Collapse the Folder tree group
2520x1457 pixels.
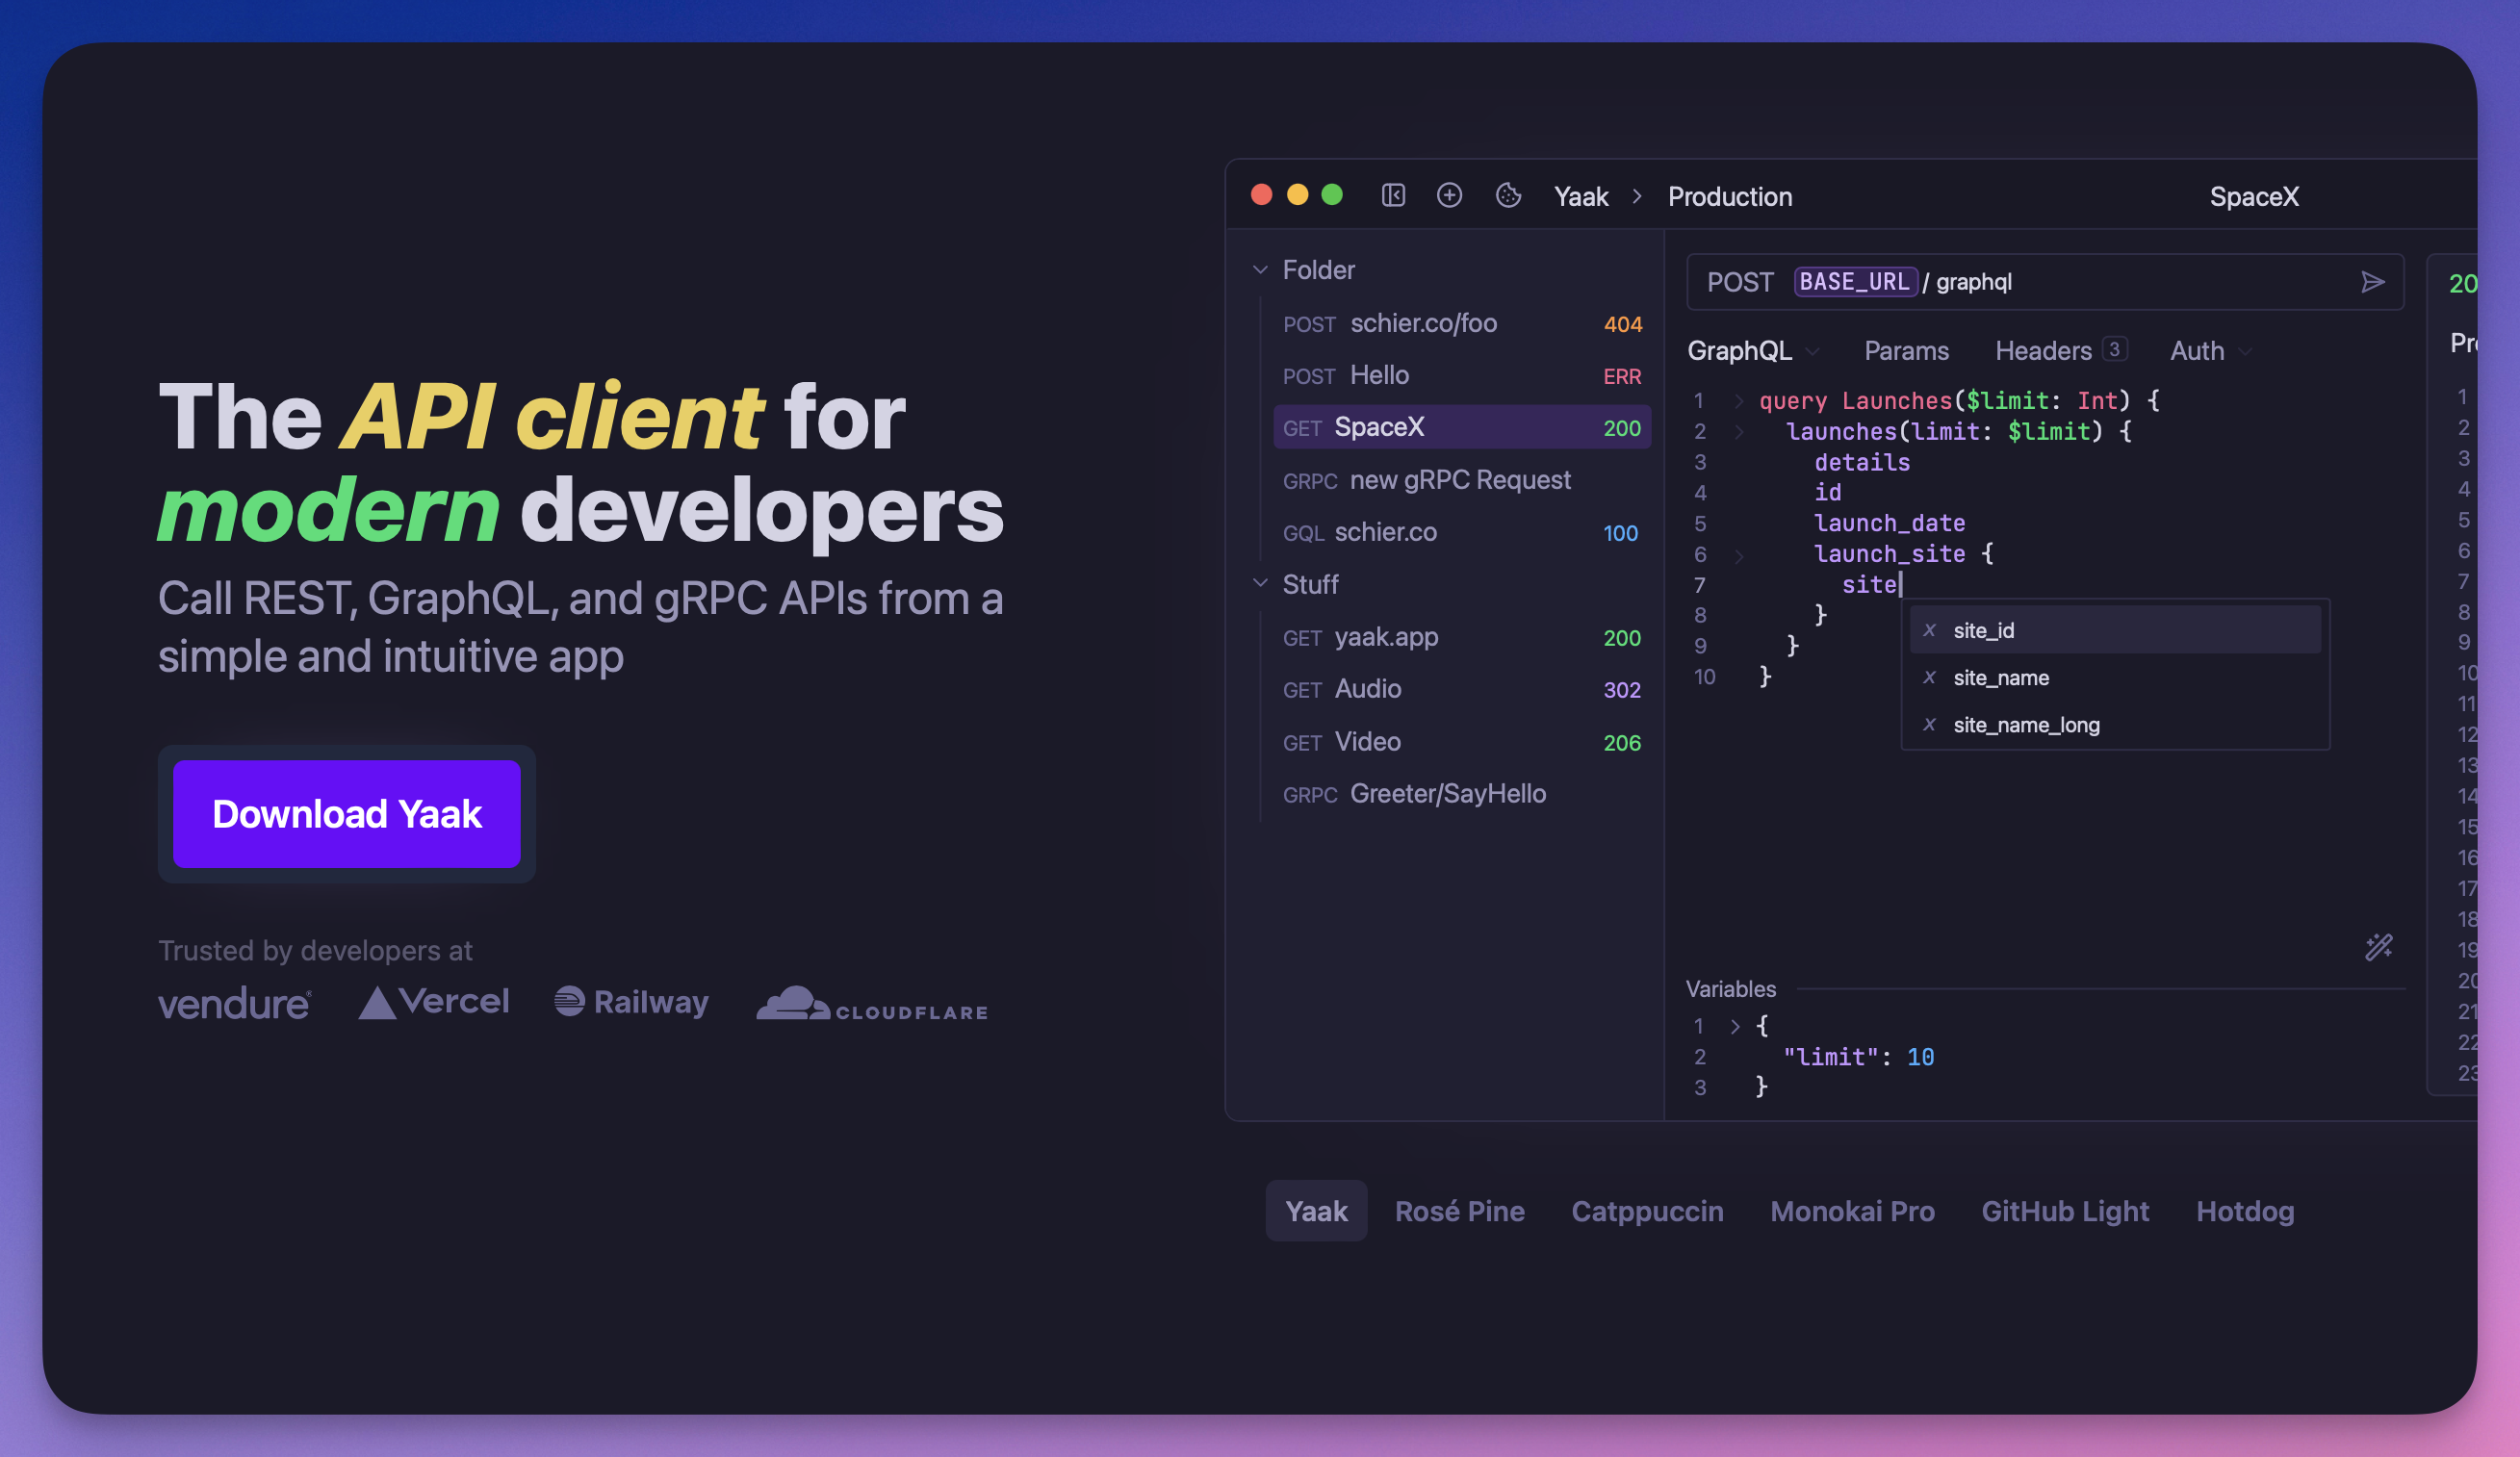(1260, 270)
